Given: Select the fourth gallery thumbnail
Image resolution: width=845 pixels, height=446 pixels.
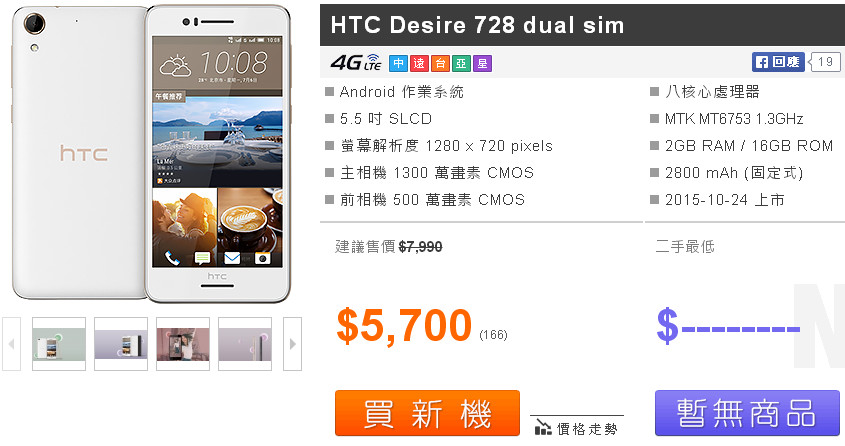Looking at the screenshot, I should (x=245, y=344).
